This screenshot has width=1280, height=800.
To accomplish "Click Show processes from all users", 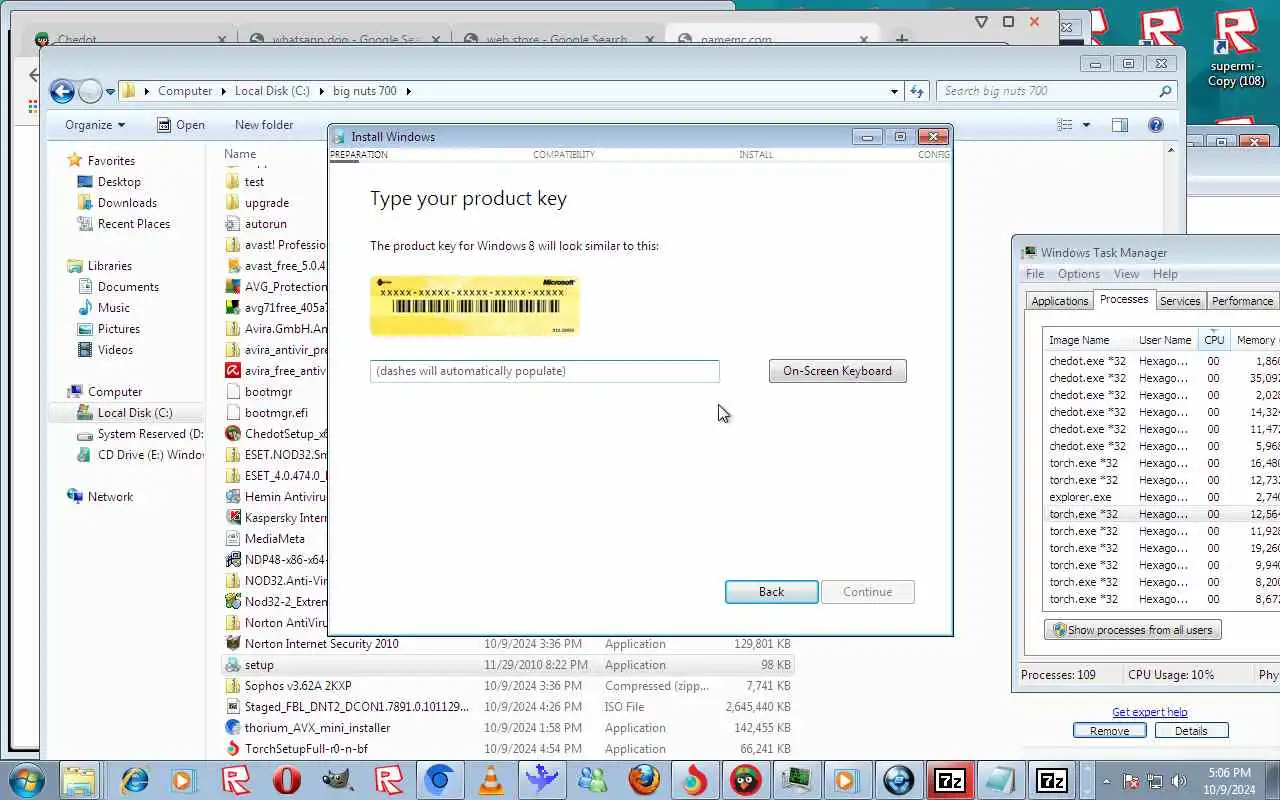I will click(x=1132, y=630).
